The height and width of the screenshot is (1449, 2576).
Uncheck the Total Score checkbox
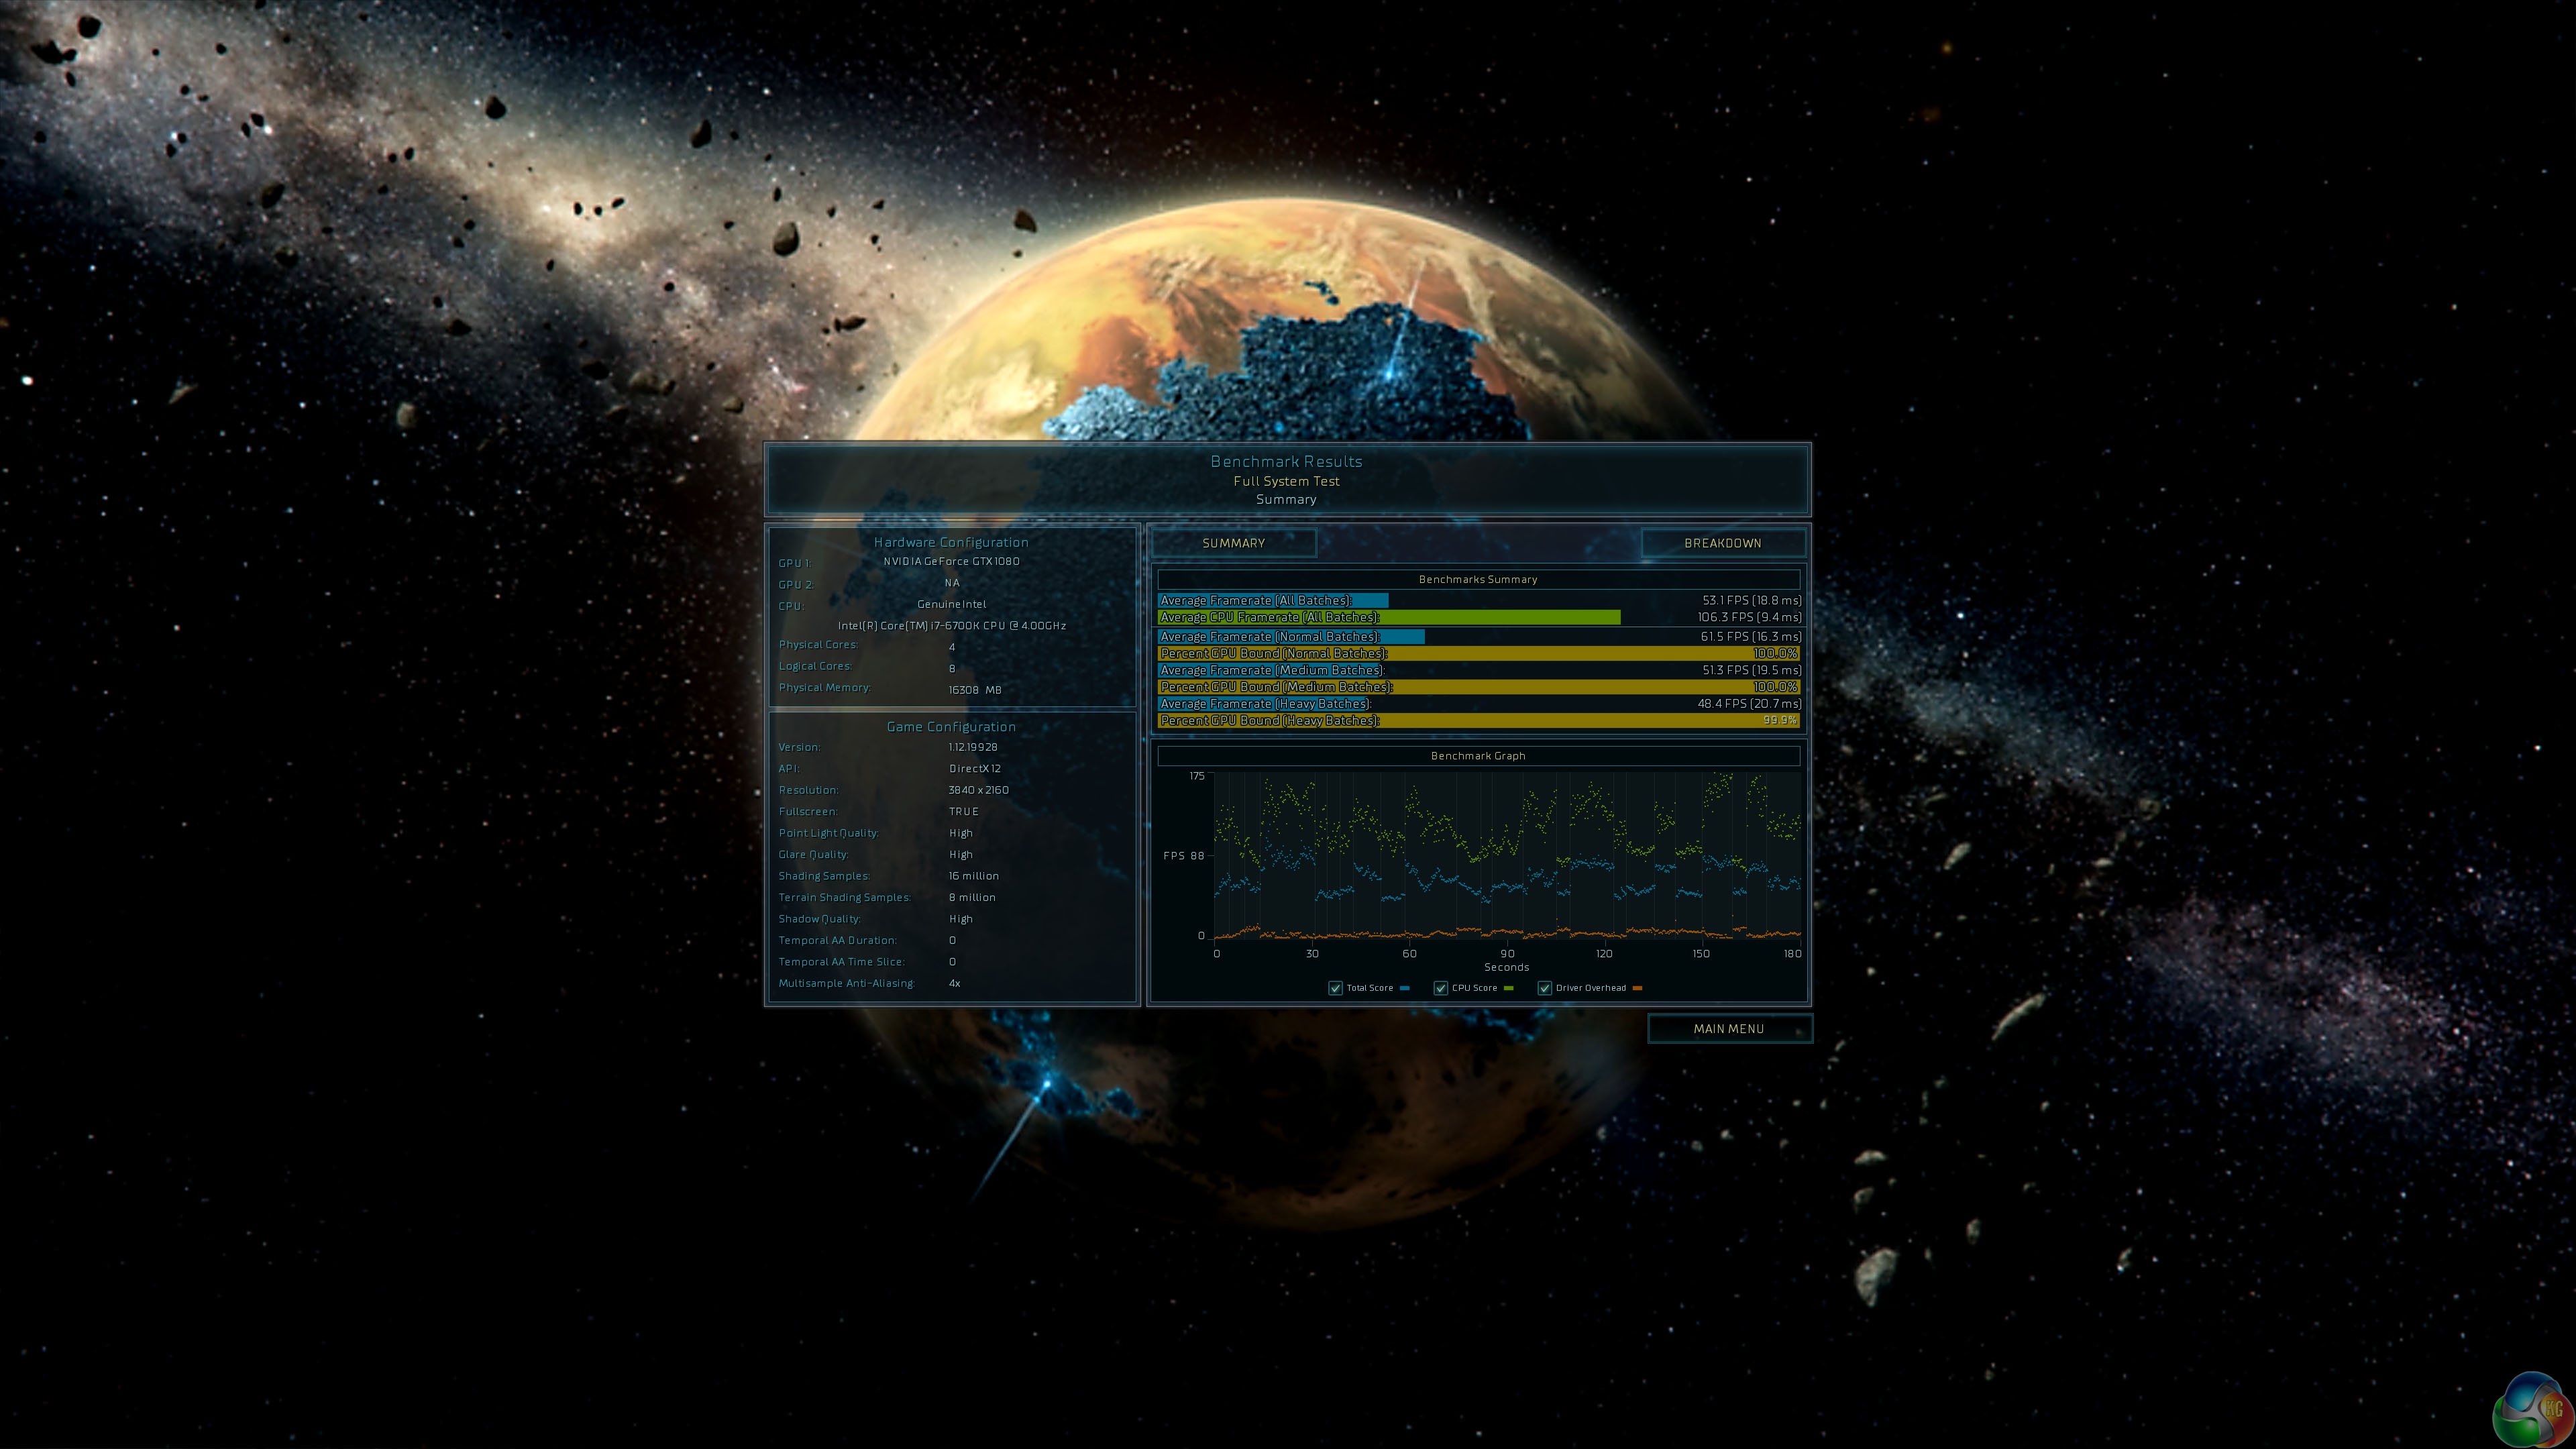[1335, 988]
